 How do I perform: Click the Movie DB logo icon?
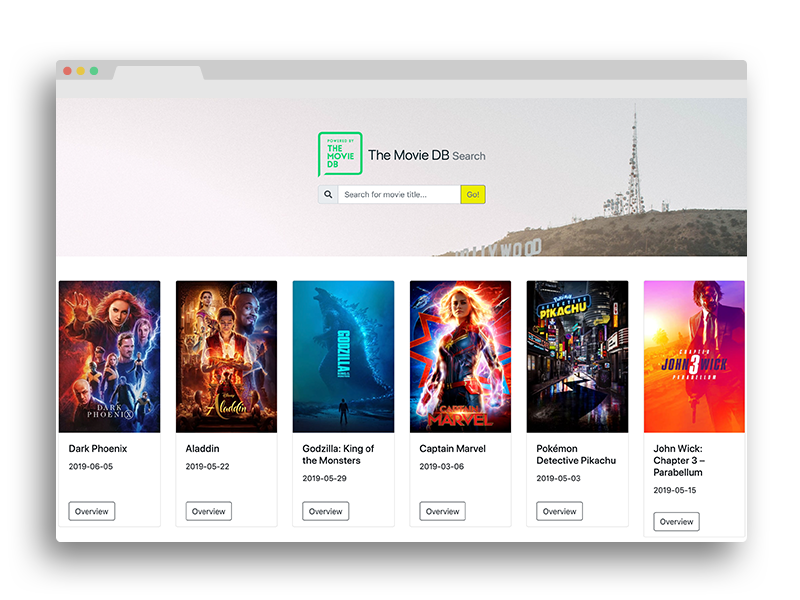[x=340, y=155]
